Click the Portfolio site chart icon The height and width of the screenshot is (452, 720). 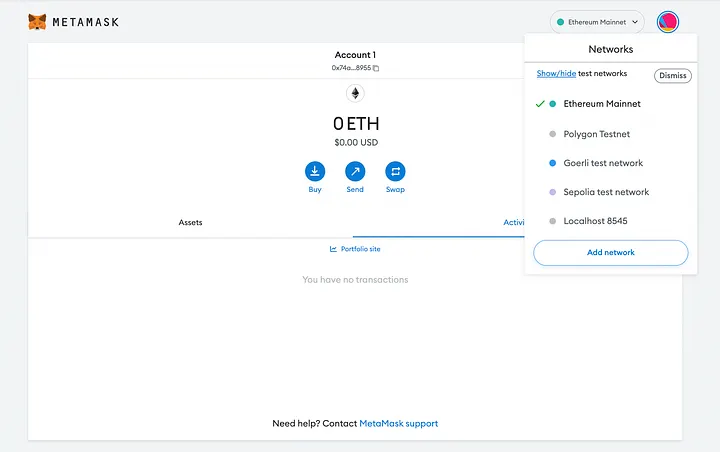333,249
